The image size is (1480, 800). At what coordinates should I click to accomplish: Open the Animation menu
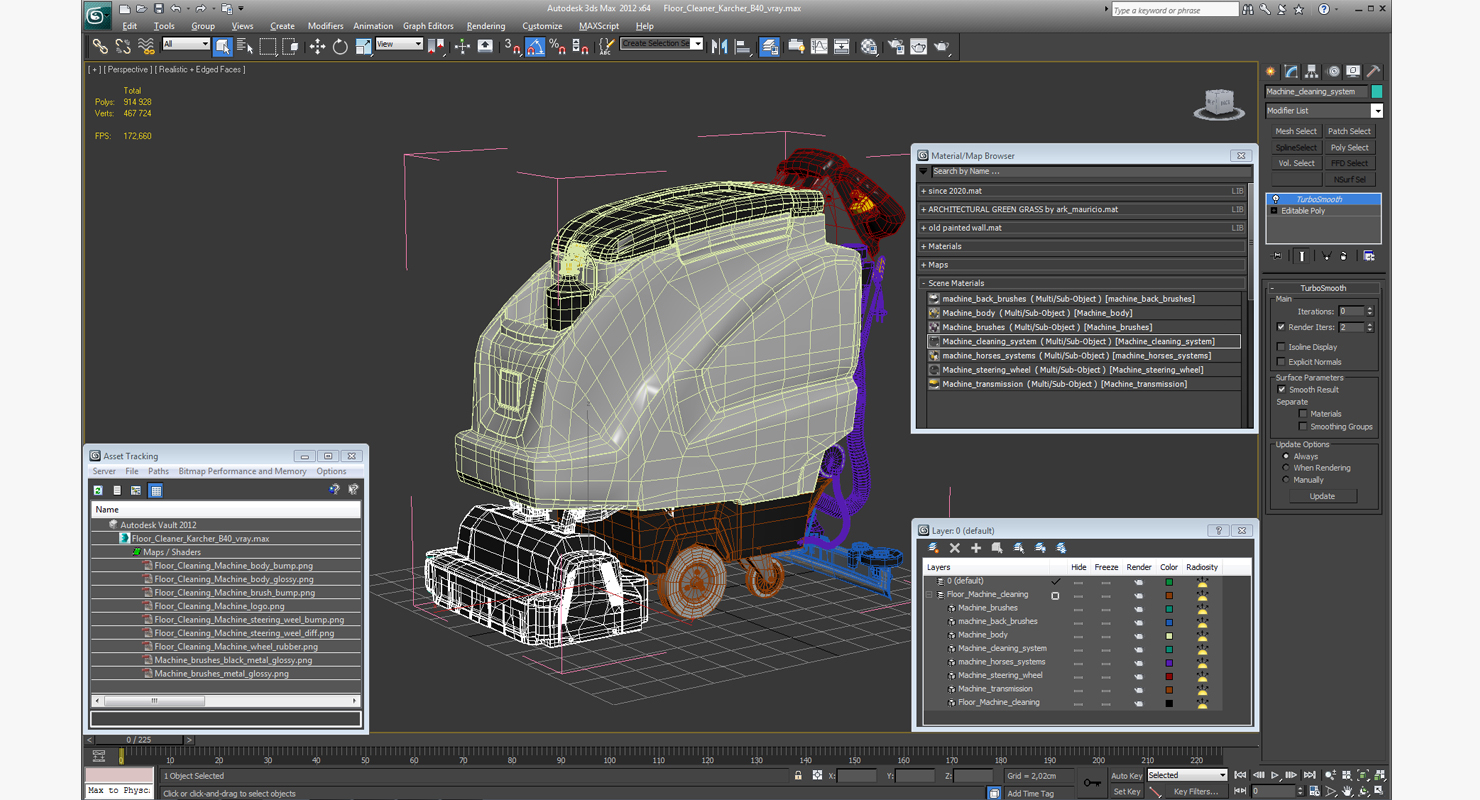tap(373, 26)
